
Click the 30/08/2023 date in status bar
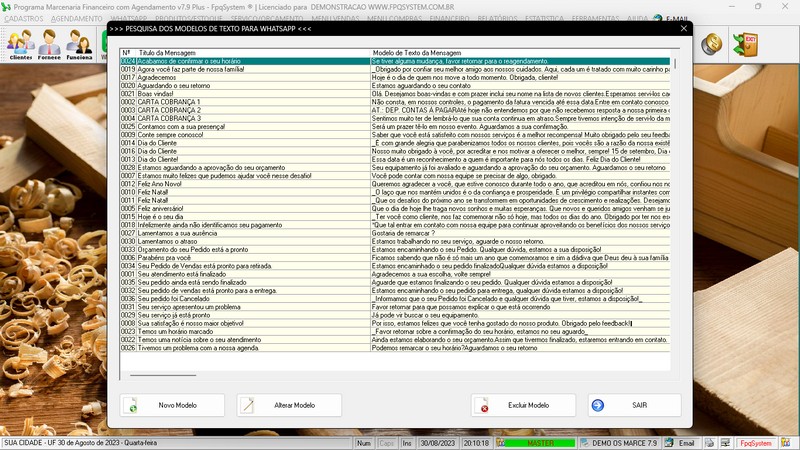coord(439,443)
